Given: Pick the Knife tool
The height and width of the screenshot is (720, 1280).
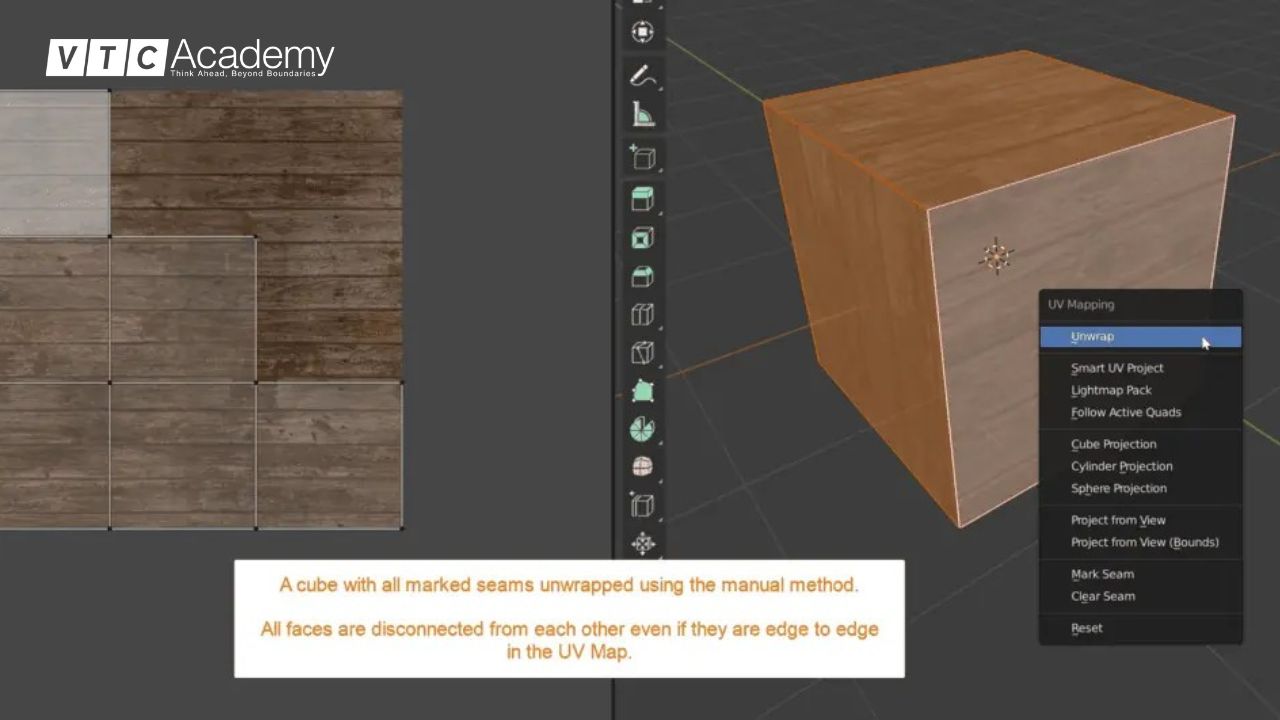Looking at the screenshot, I should tap(642, 353).
